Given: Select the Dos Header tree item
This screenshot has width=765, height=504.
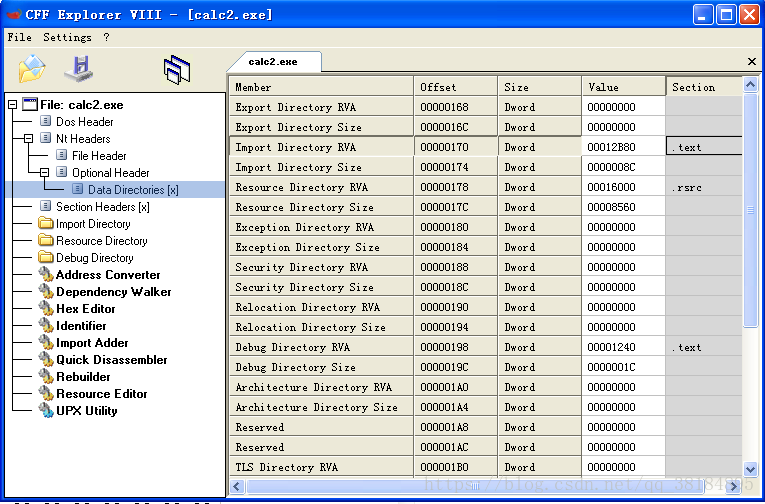Looking at the screenshot, I should [x=84, y=121].
